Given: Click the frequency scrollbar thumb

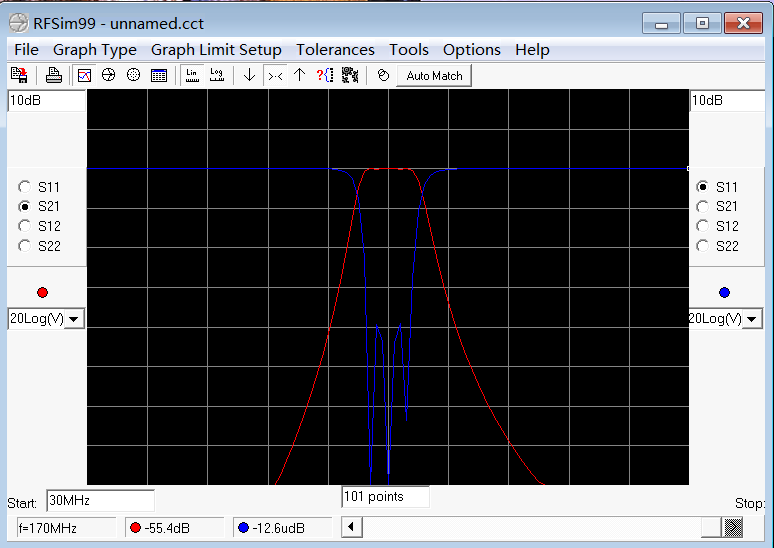Looking at the screenshot, I should tap(712, 527).
